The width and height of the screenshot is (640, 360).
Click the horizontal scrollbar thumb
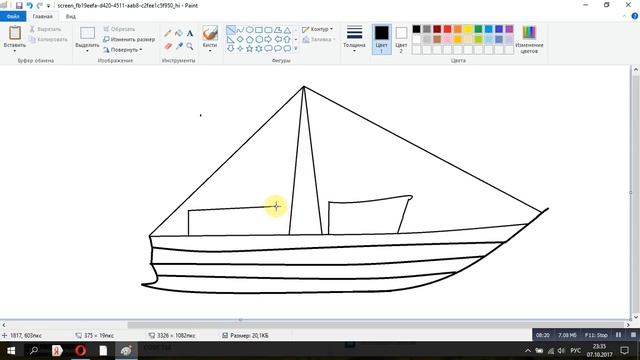376,325
